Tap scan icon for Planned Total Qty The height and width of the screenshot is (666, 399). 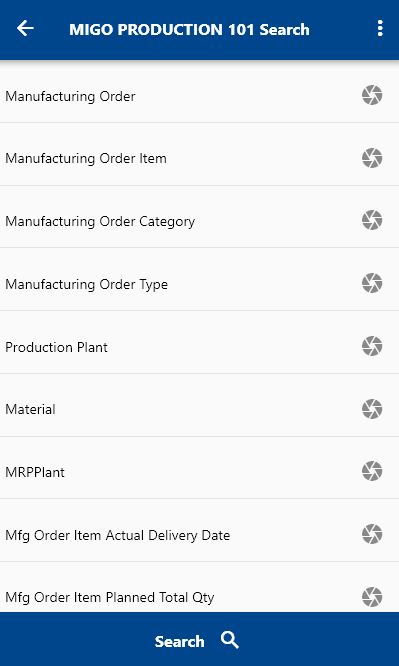[372, 597]
